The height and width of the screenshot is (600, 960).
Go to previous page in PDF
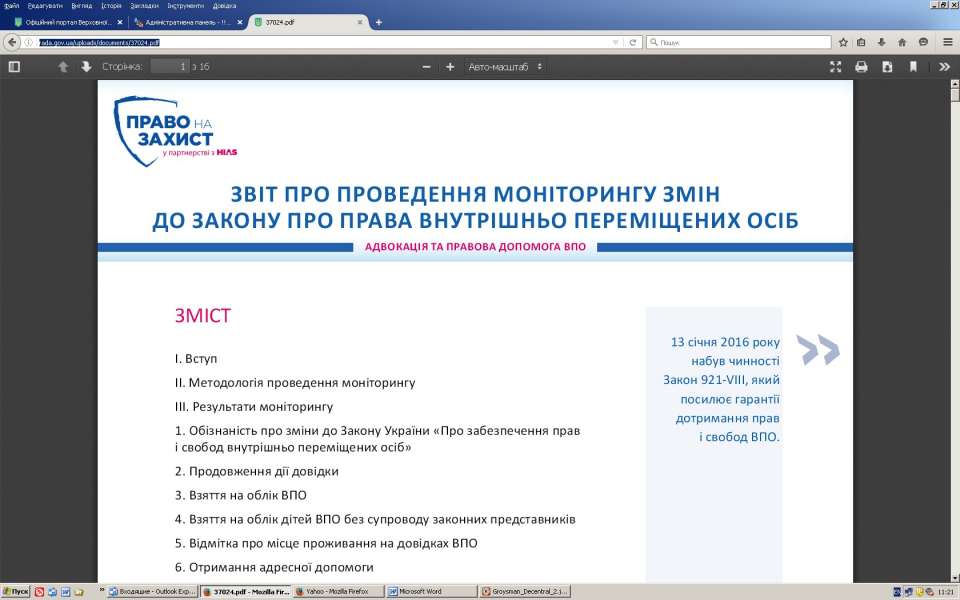pos(63,67)
